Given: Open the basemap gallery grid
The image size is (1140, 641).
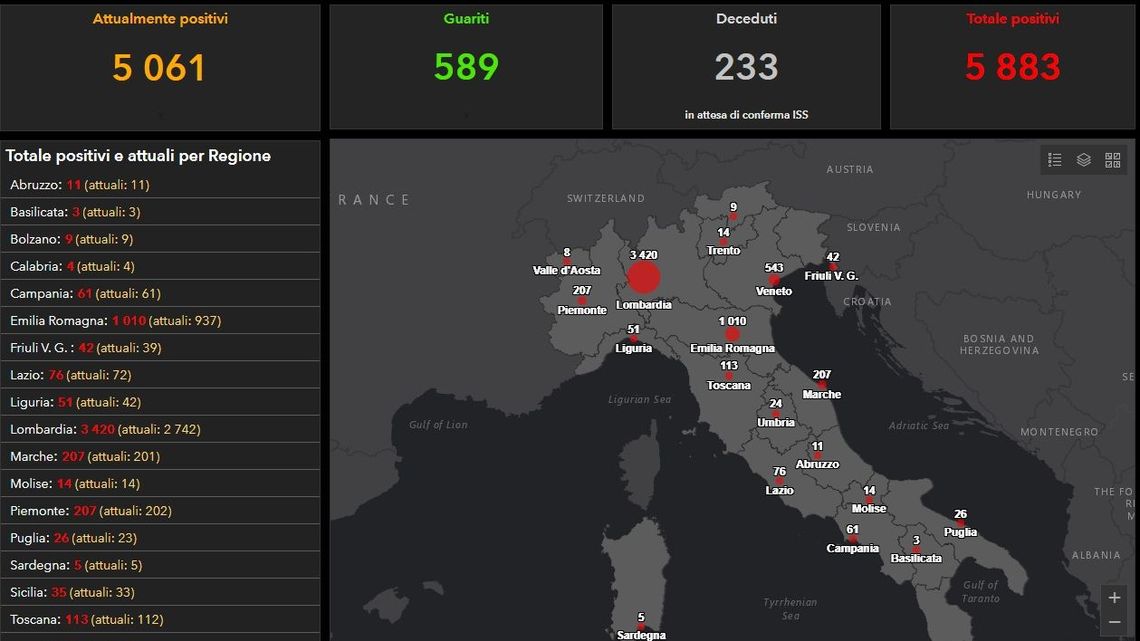Looking at the screenshot, I should 1112,160.
